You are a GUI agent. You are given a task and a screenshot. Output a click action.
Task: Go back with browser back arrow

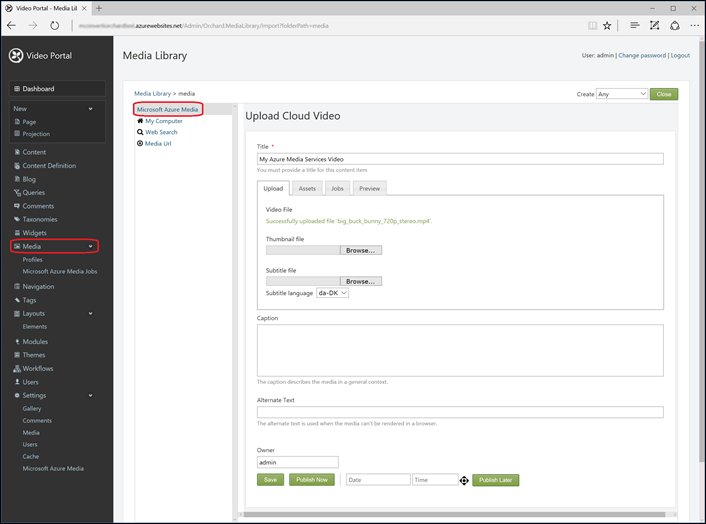pos(11,26)
